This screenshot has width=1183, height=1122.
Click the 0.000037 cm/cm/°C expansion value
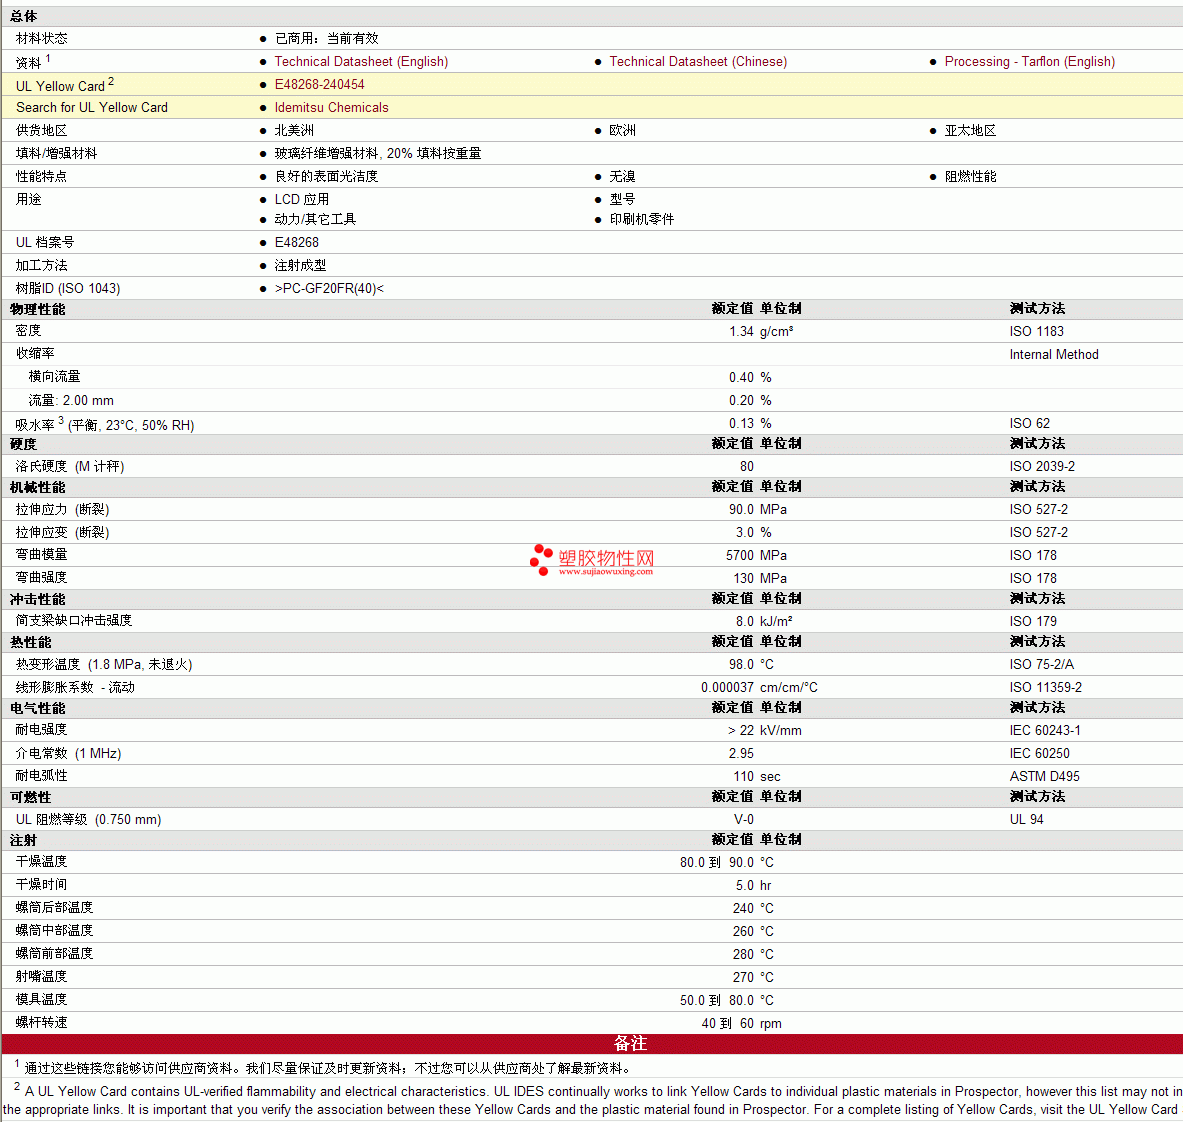[759, 688]
